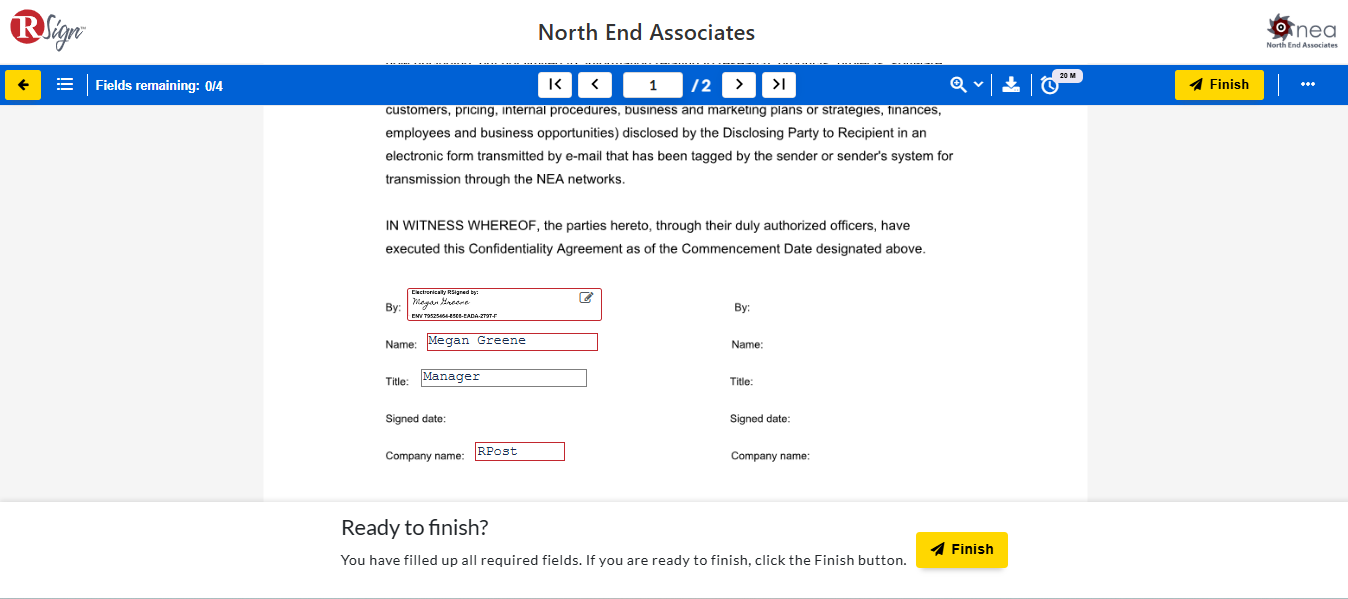Click the Title field containing Manager
Image resolution: width=1348 pixels, height=599 pixels.
504,378
